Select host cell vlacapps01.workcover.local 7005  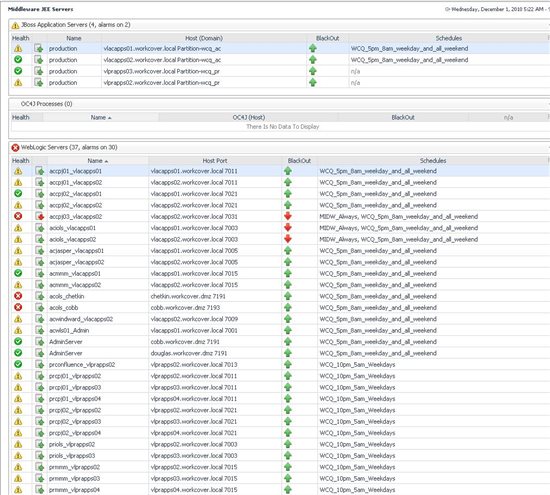click(x=194, y=250)
